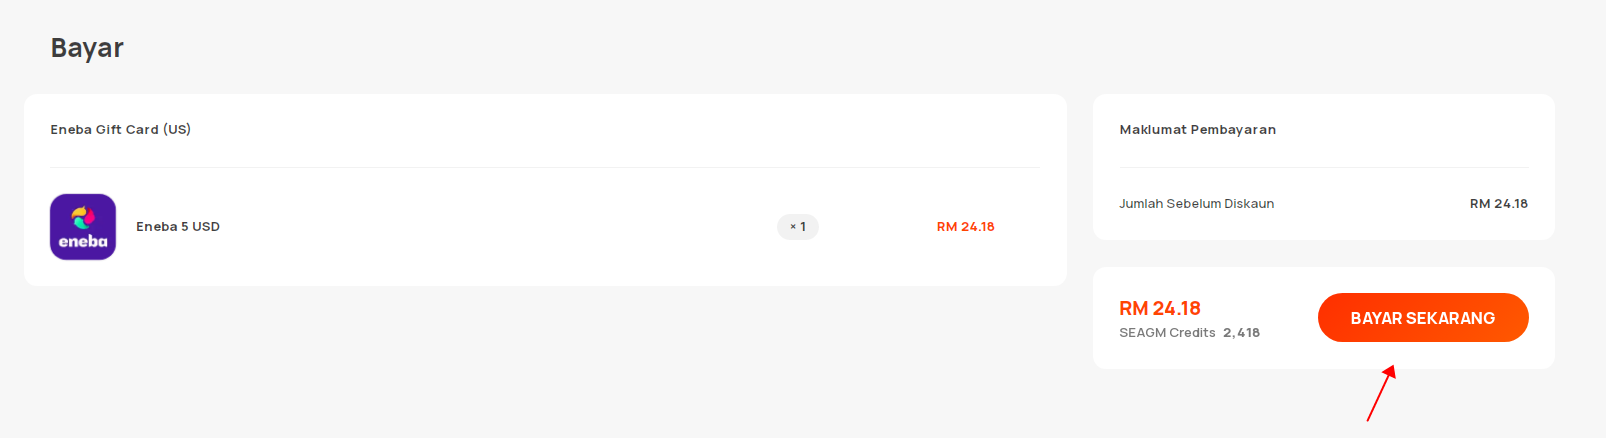Click the red arrow annotation
1606x438 pixels.
click(1381, 393)
